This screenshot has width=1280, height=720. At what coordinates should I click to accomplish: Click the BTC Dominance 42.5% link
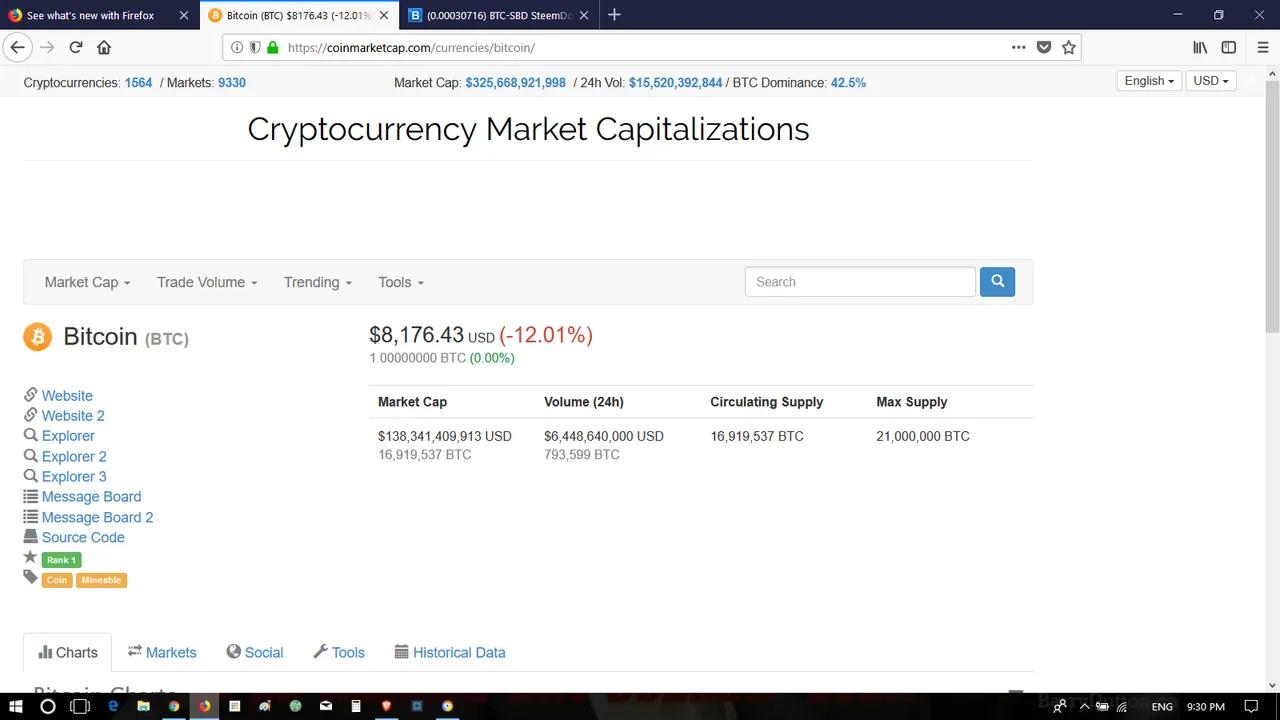click(x=848, y=83)
